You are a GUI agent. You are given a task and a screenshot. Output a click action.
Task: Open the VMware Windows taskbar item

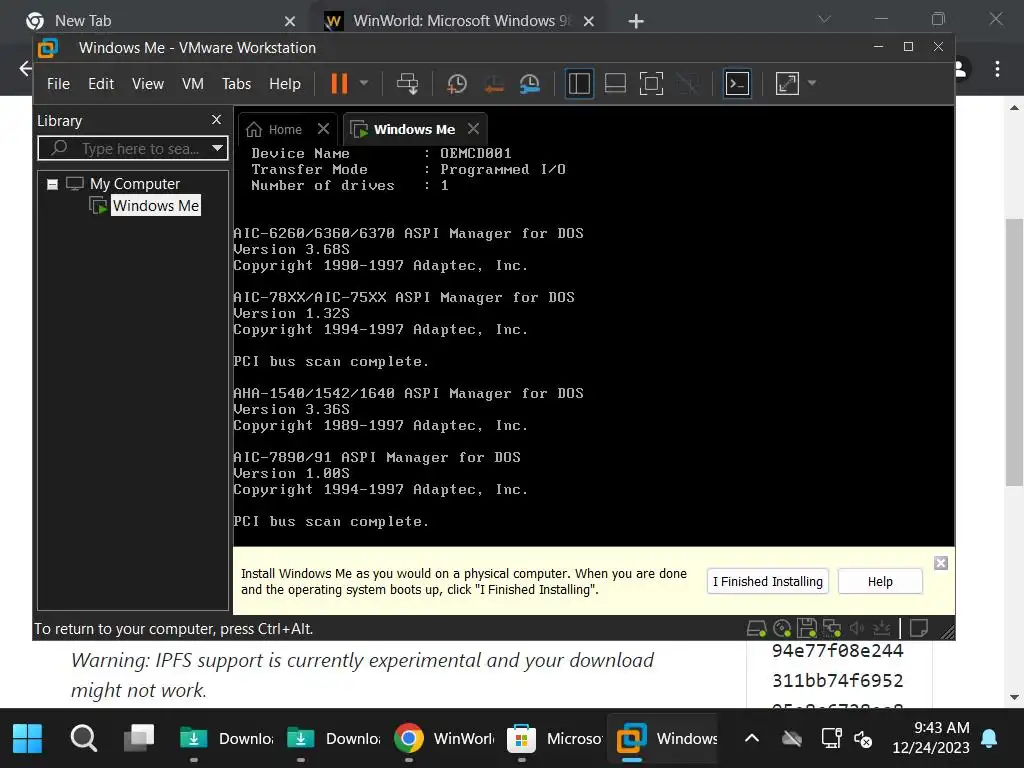coord(664,739)
